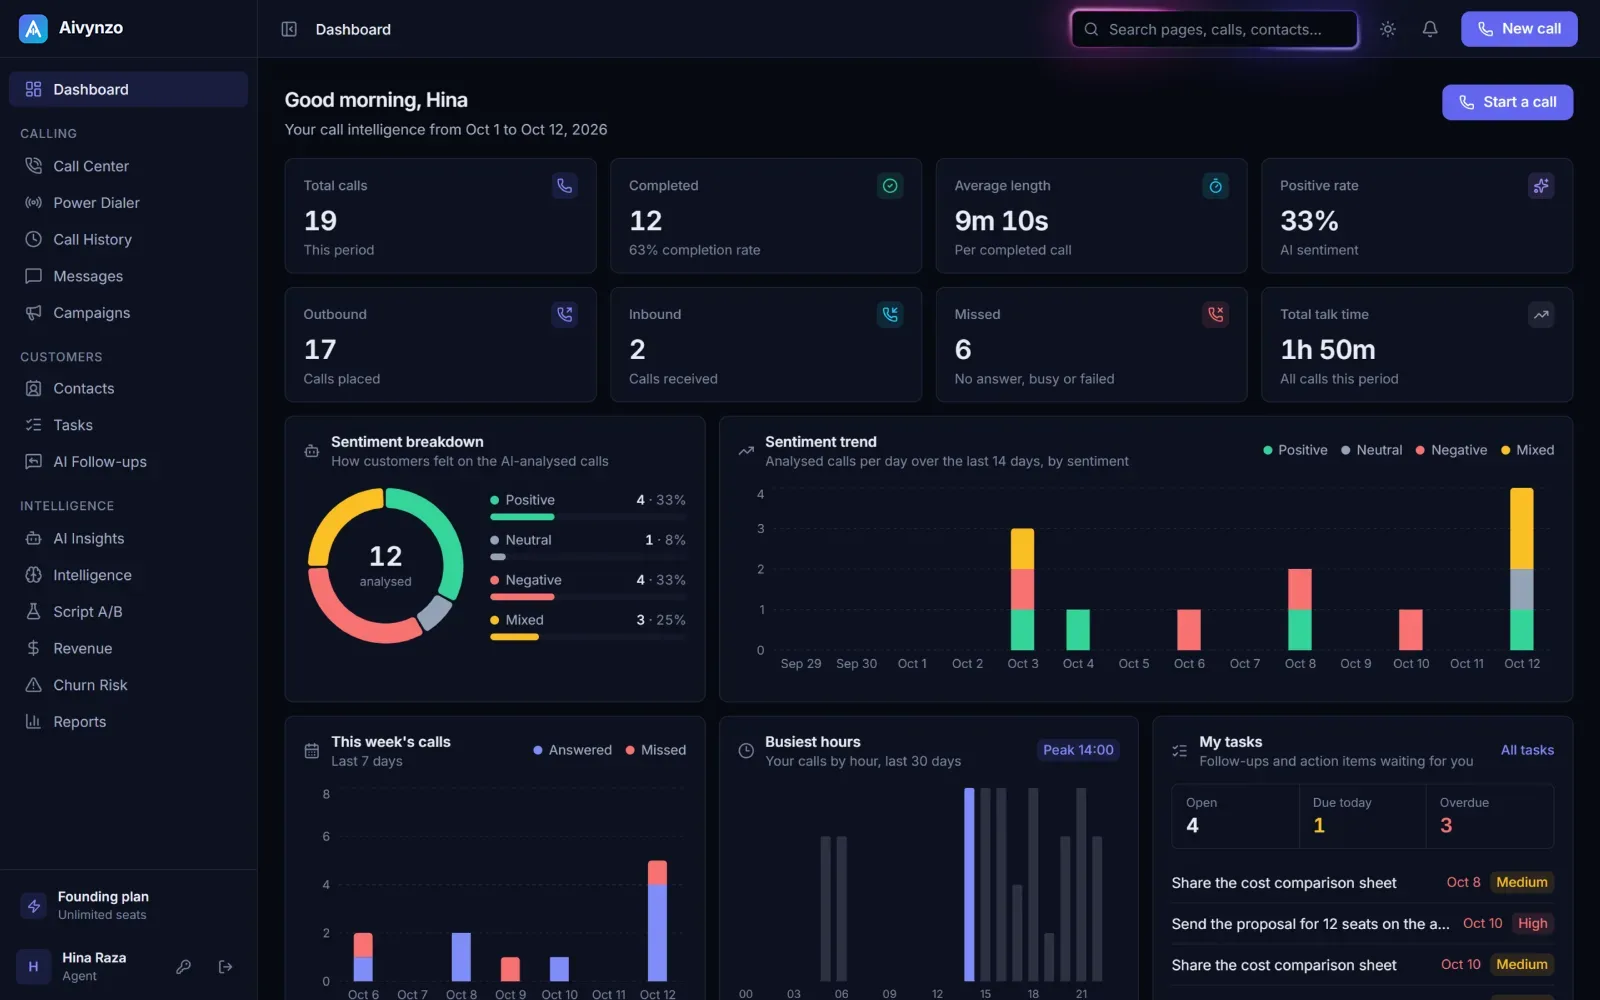This screenshot has height=1000, width=1600.
Task: Click the Intelligence brain icon
Action: pos(33,575)
